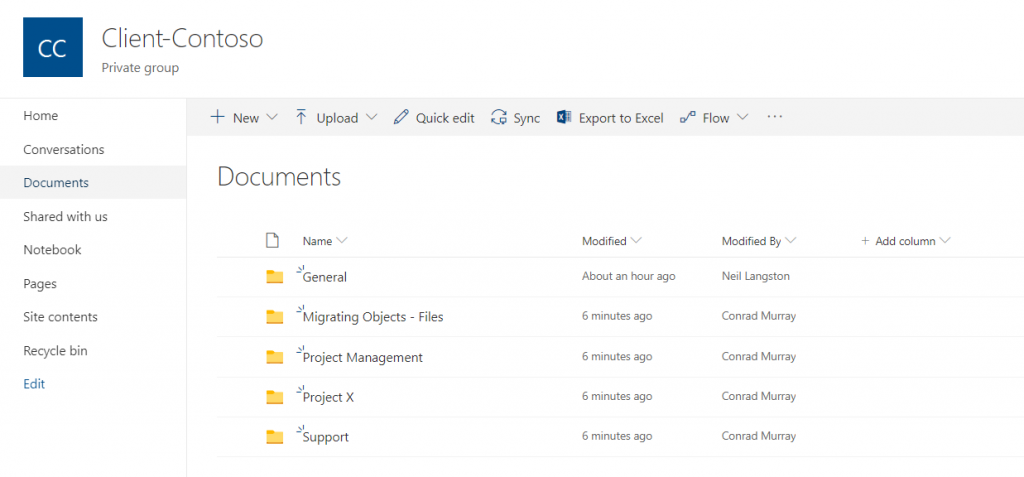Click the Flow connector icon
1024x477 pixels.
[688, 118]
